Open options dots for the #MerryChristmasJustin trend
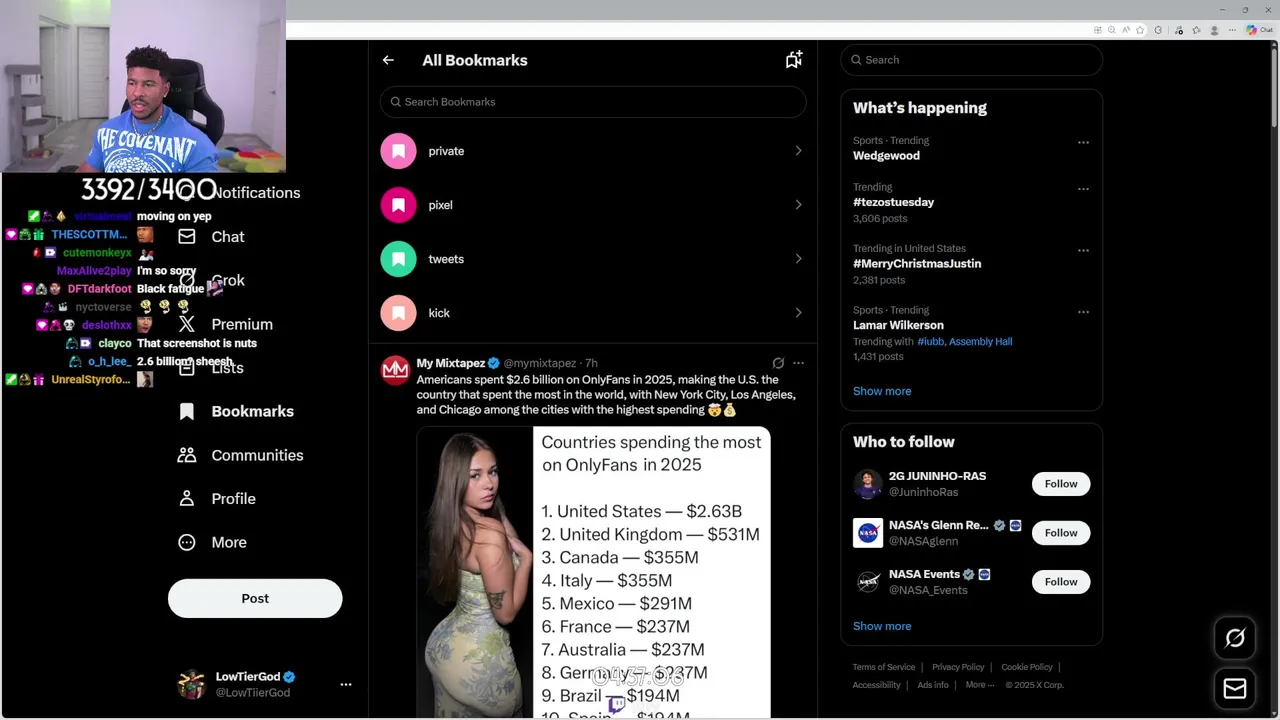The image size is (1280, 720). coord(1083,250)
